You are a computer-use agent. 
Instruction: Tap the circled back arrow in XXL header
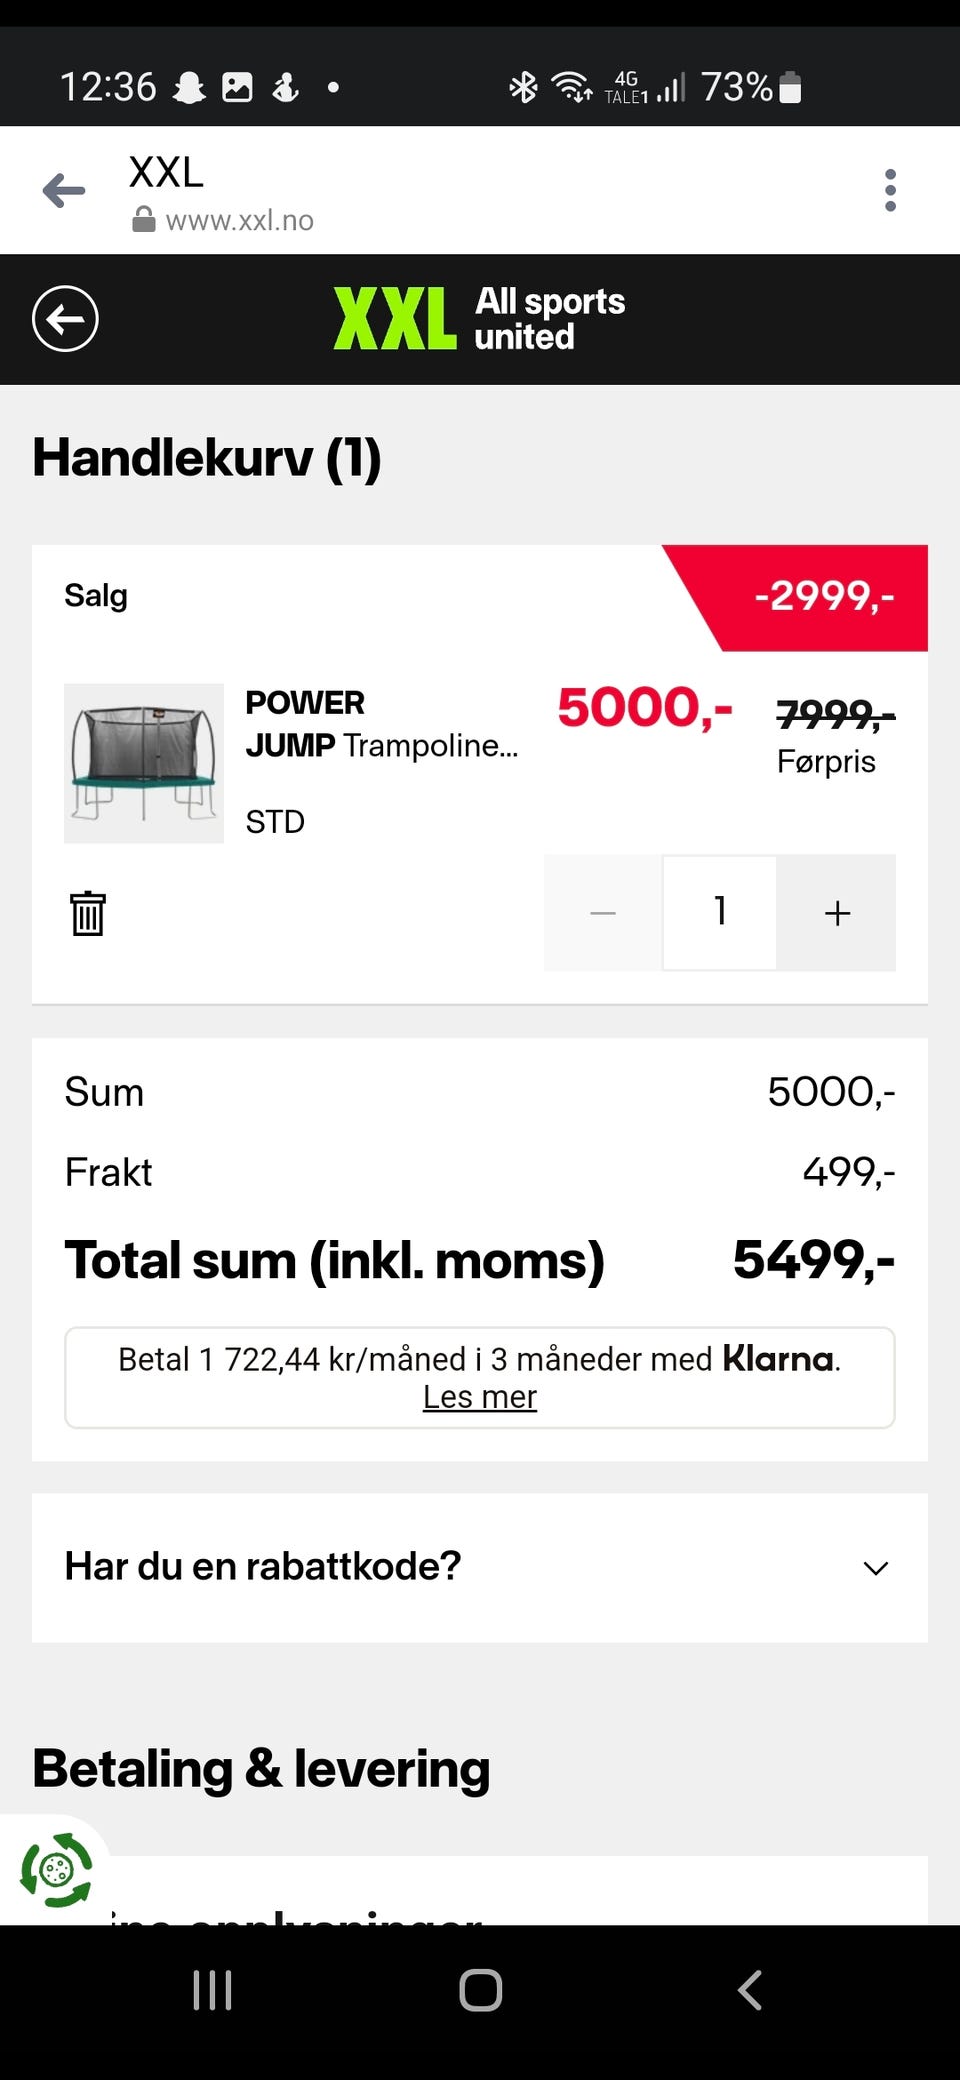pos(65,319)
